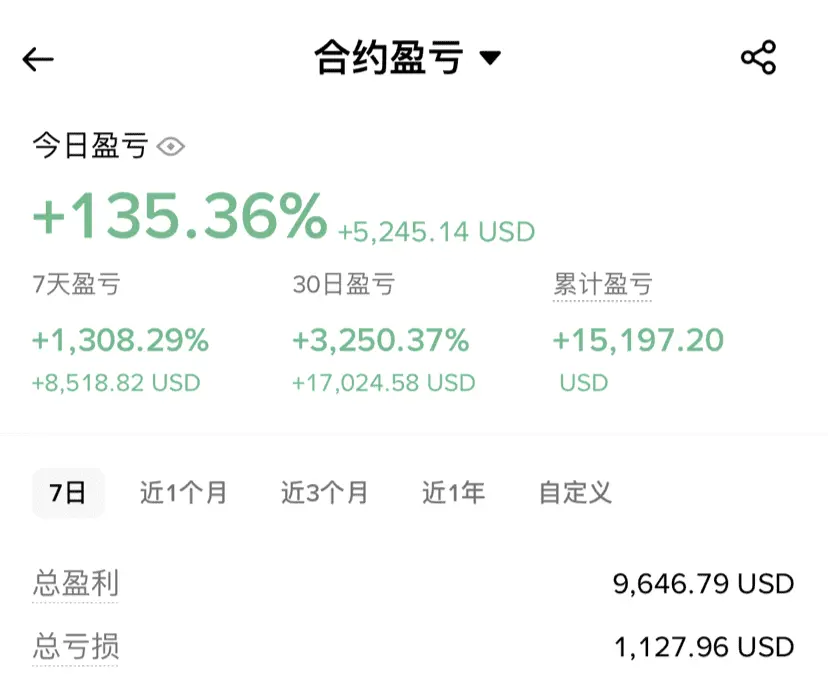Image resolution: width=828 pixels, height=693 pixels.
Task: Click the +15,197.20 cumulative value
Action: (638, 341)
